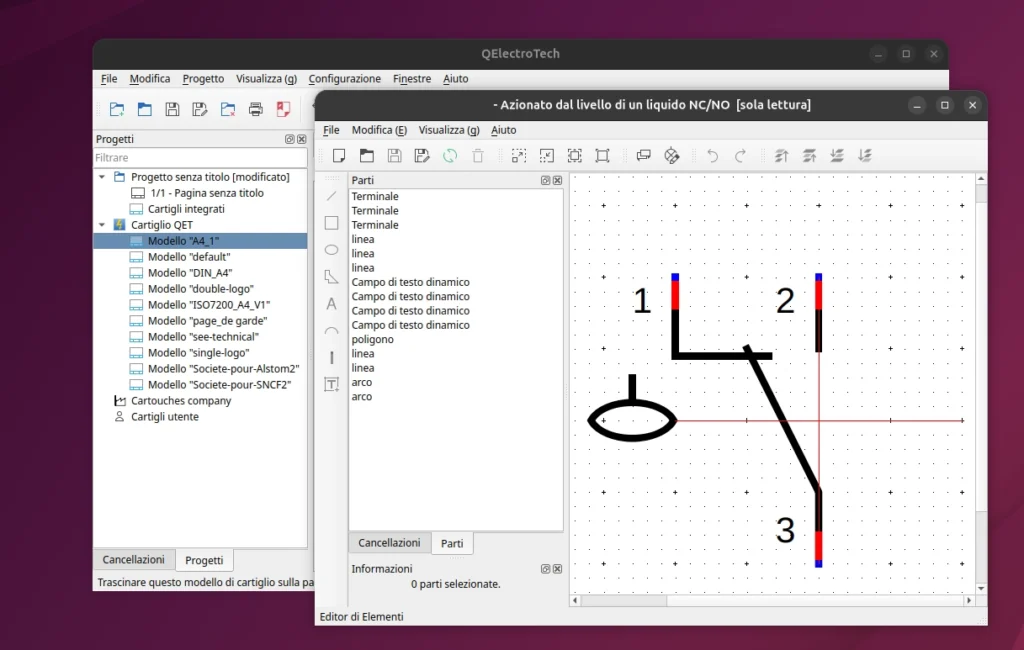Select 'poligono' in the Parti list

pyautogui.click(x=372, y=340)
